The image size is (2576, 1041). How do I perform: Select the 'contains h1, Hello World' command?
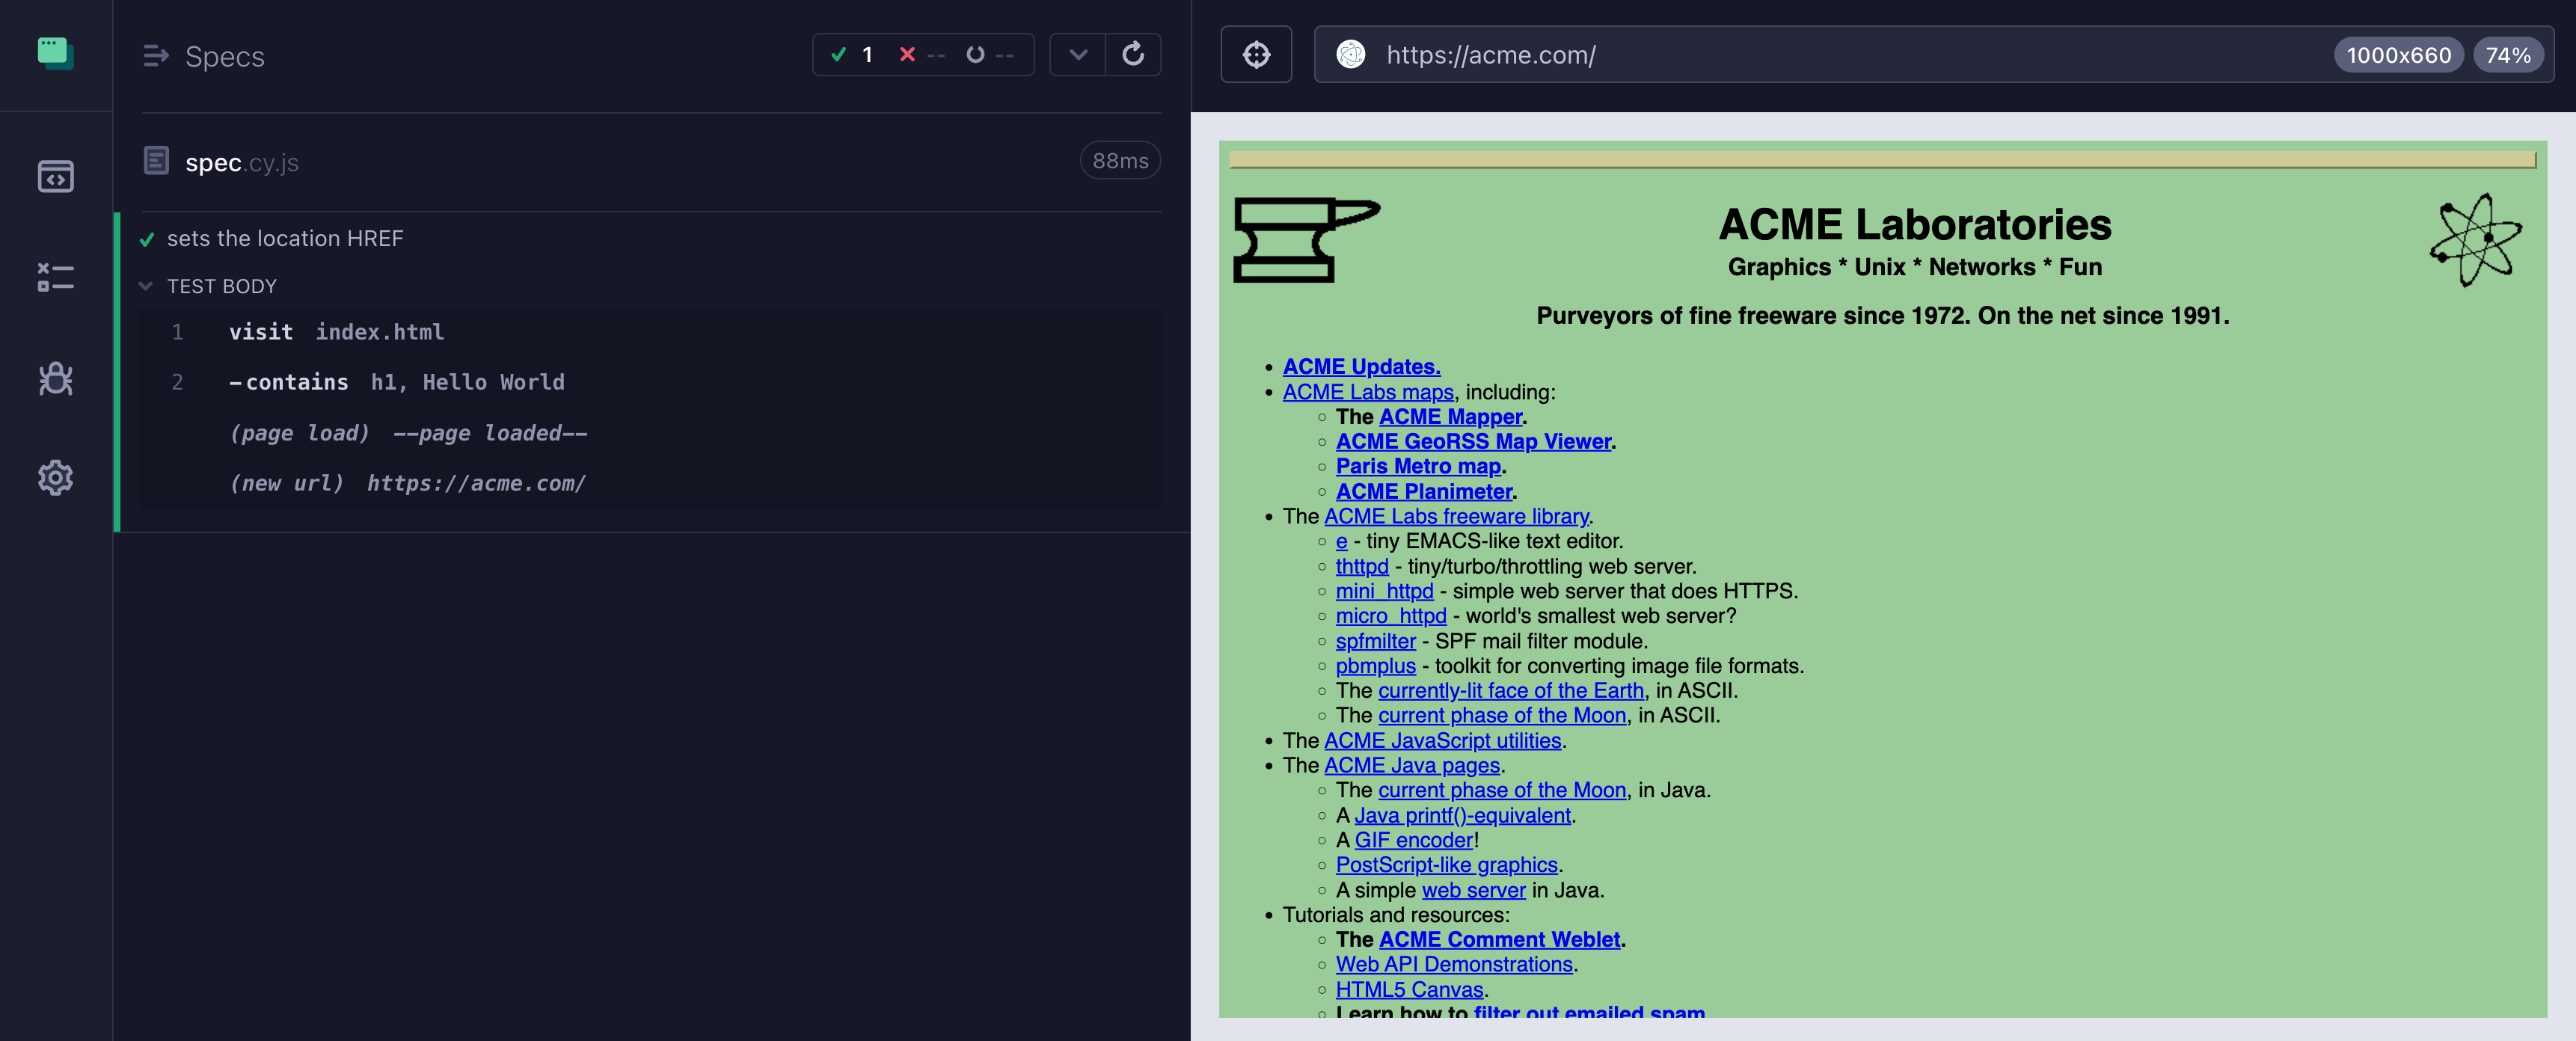650,382
